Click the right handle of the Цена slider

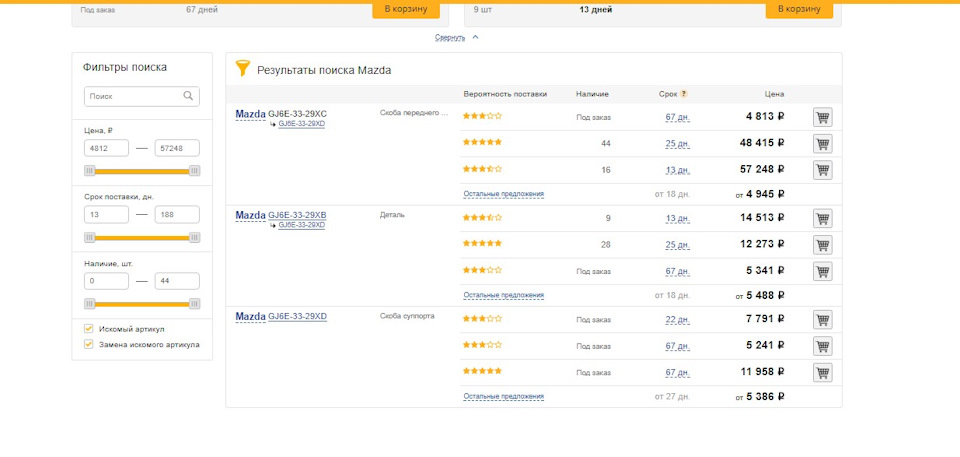(194, 171)
